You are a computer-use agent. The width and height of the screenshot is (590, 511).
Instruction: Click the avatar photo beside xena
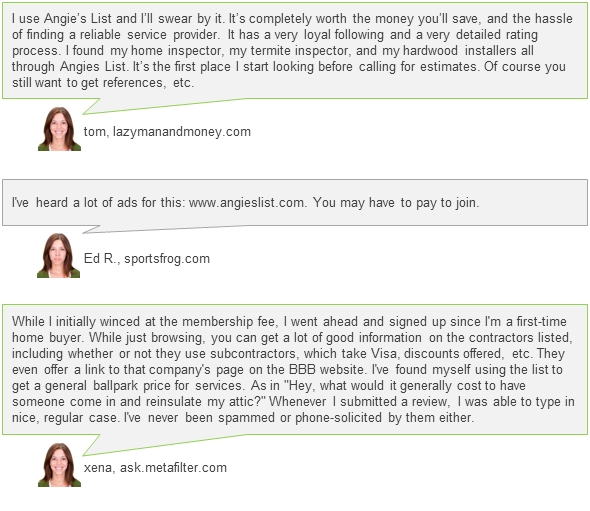coord(59,465)
